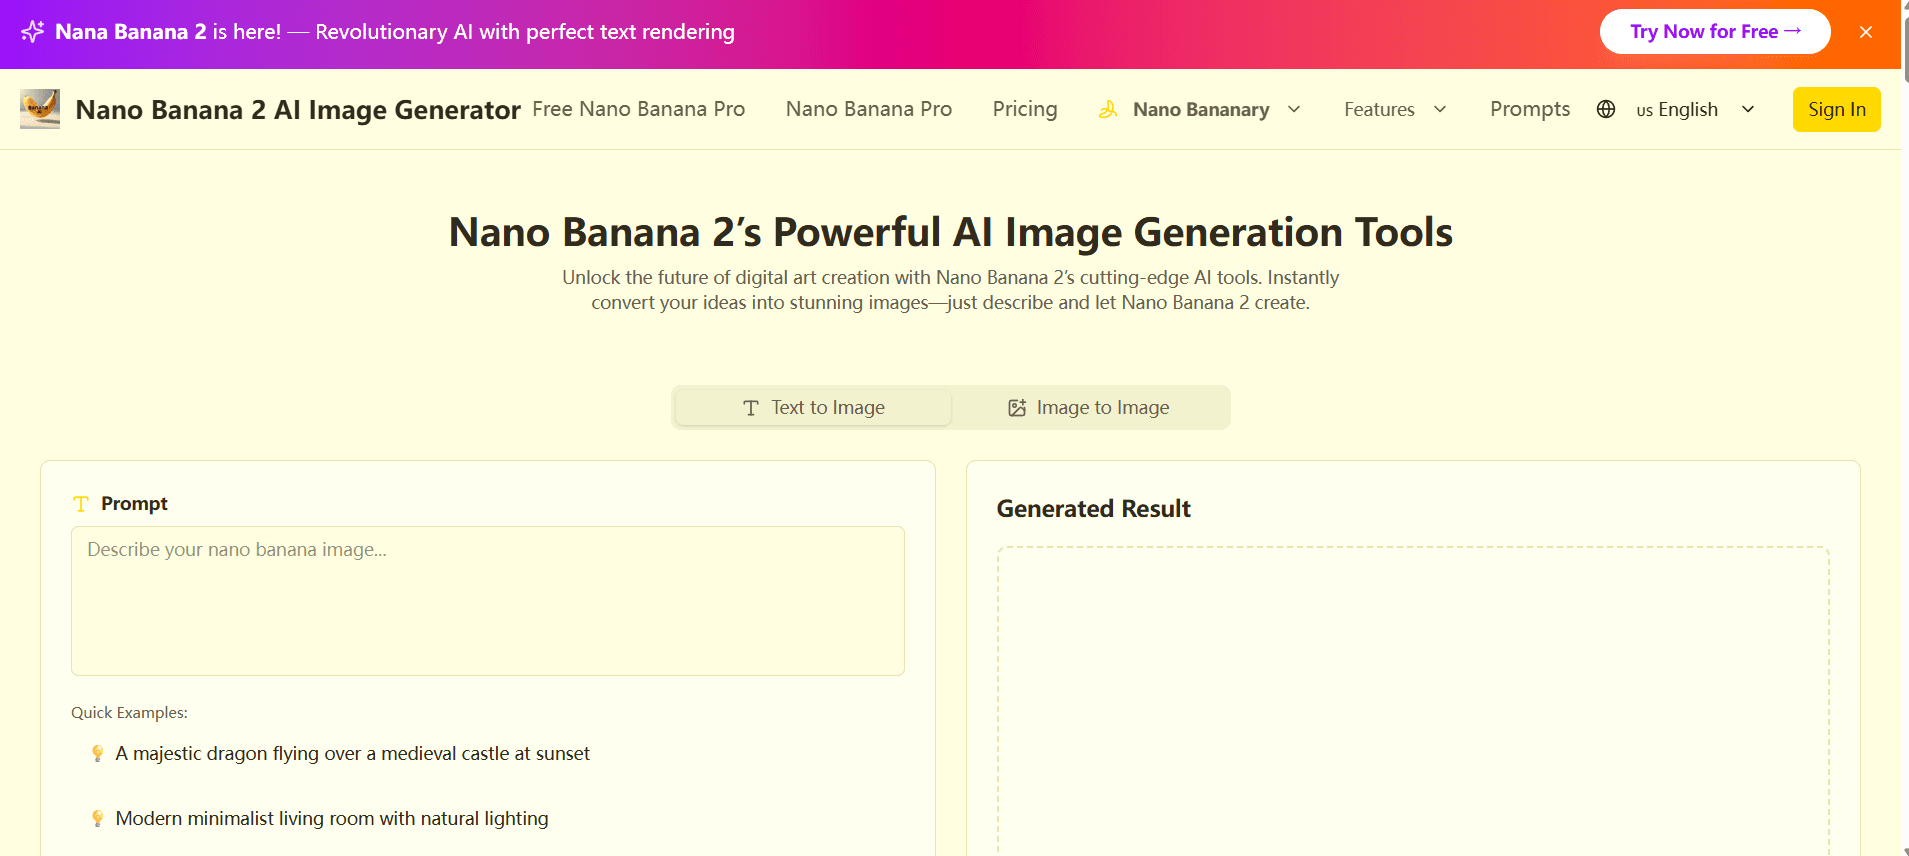Expand the Features chevron

[1440, 109]
